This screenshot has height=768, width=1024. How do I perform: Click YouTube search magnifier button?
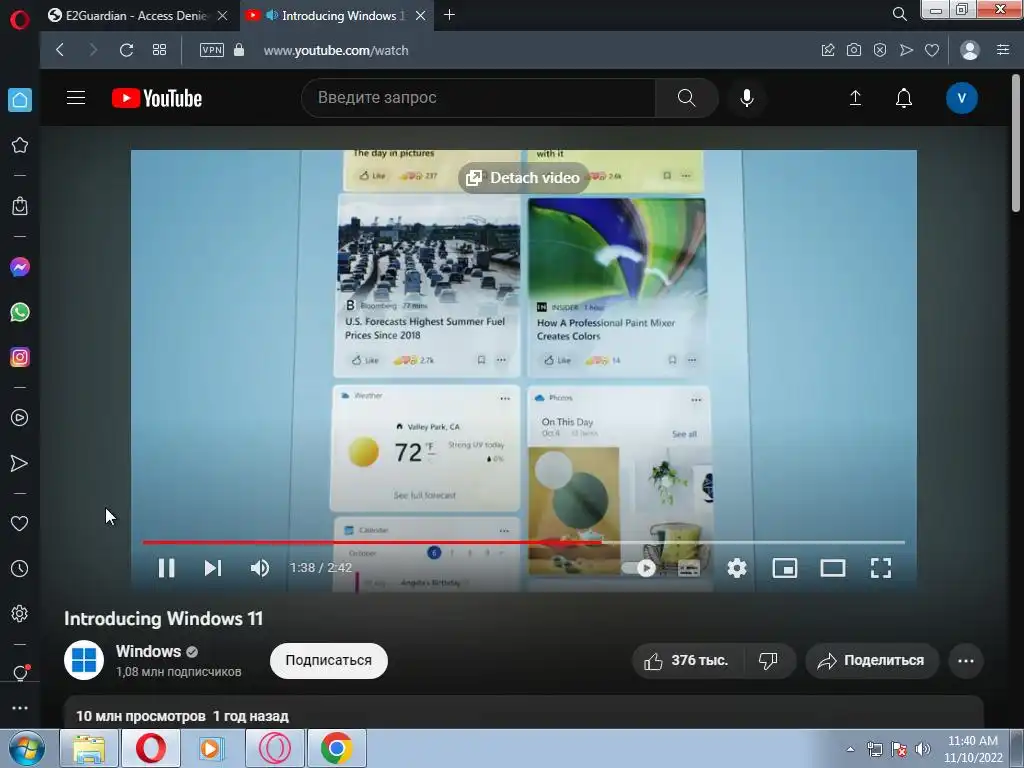(x=686, y=98)
